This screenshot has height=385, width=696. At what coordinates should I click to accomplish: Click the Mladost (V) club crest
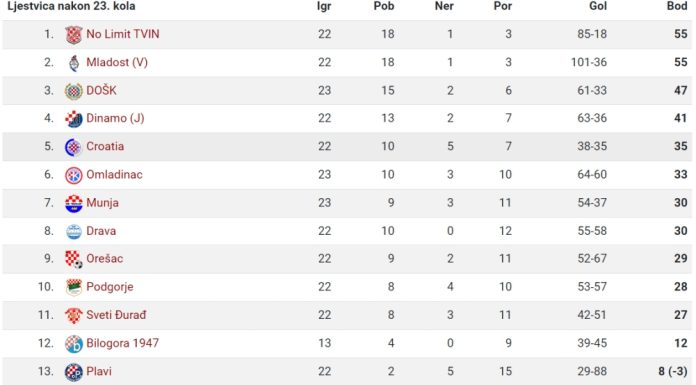[74, 63]
